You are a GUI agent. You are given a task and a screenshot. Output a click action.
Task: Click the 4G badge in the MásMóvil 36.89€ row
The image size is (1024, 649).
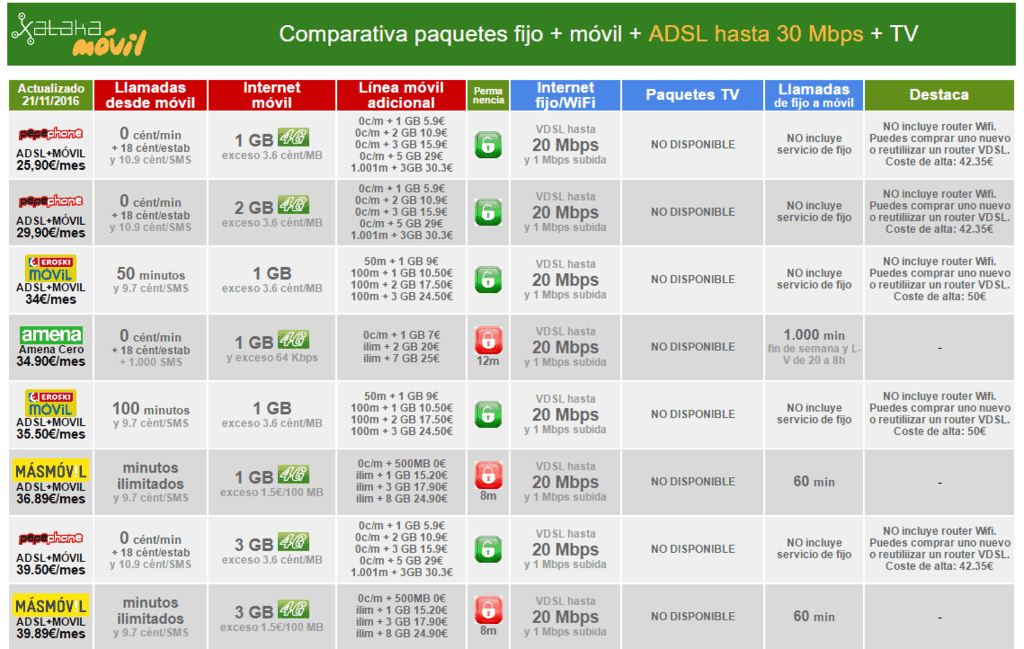[x=293, y=475]
